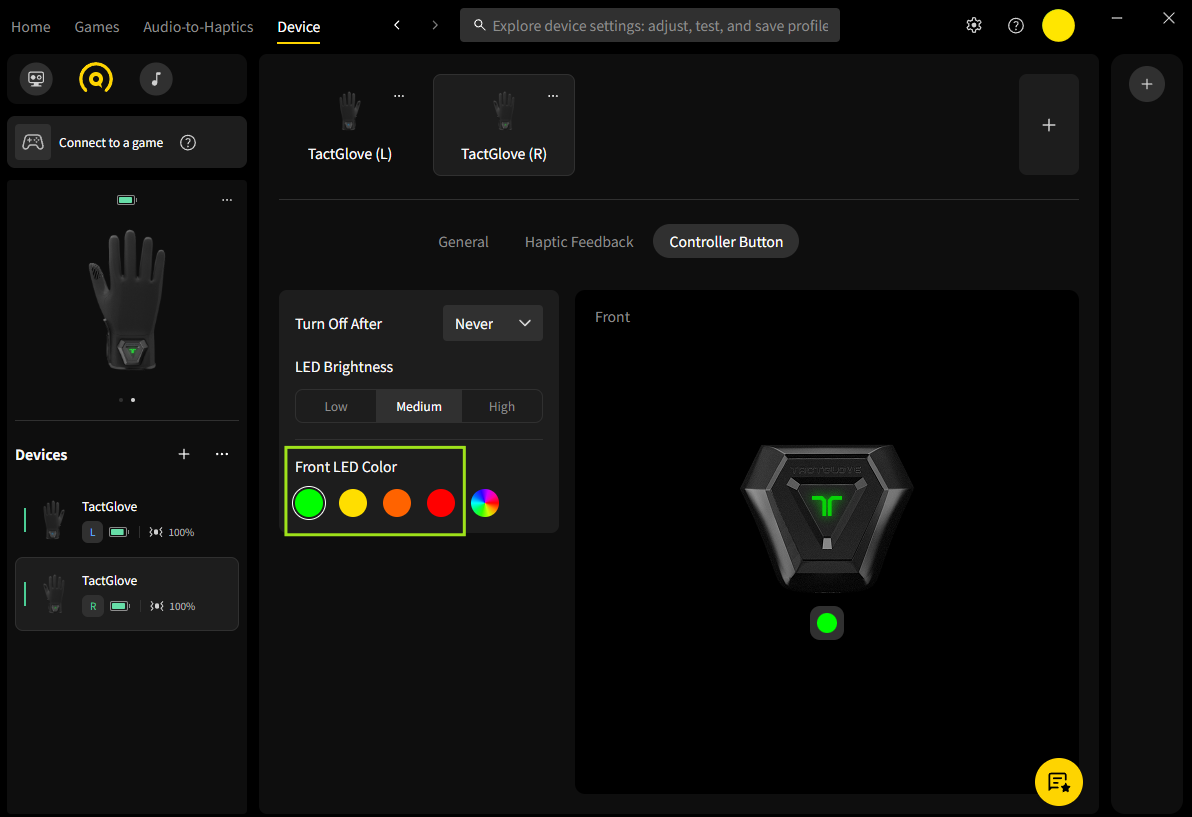Select the music note mode icon
Image resolution: width=1192 pixels, height=817 pixels.
tap(156, 79)
